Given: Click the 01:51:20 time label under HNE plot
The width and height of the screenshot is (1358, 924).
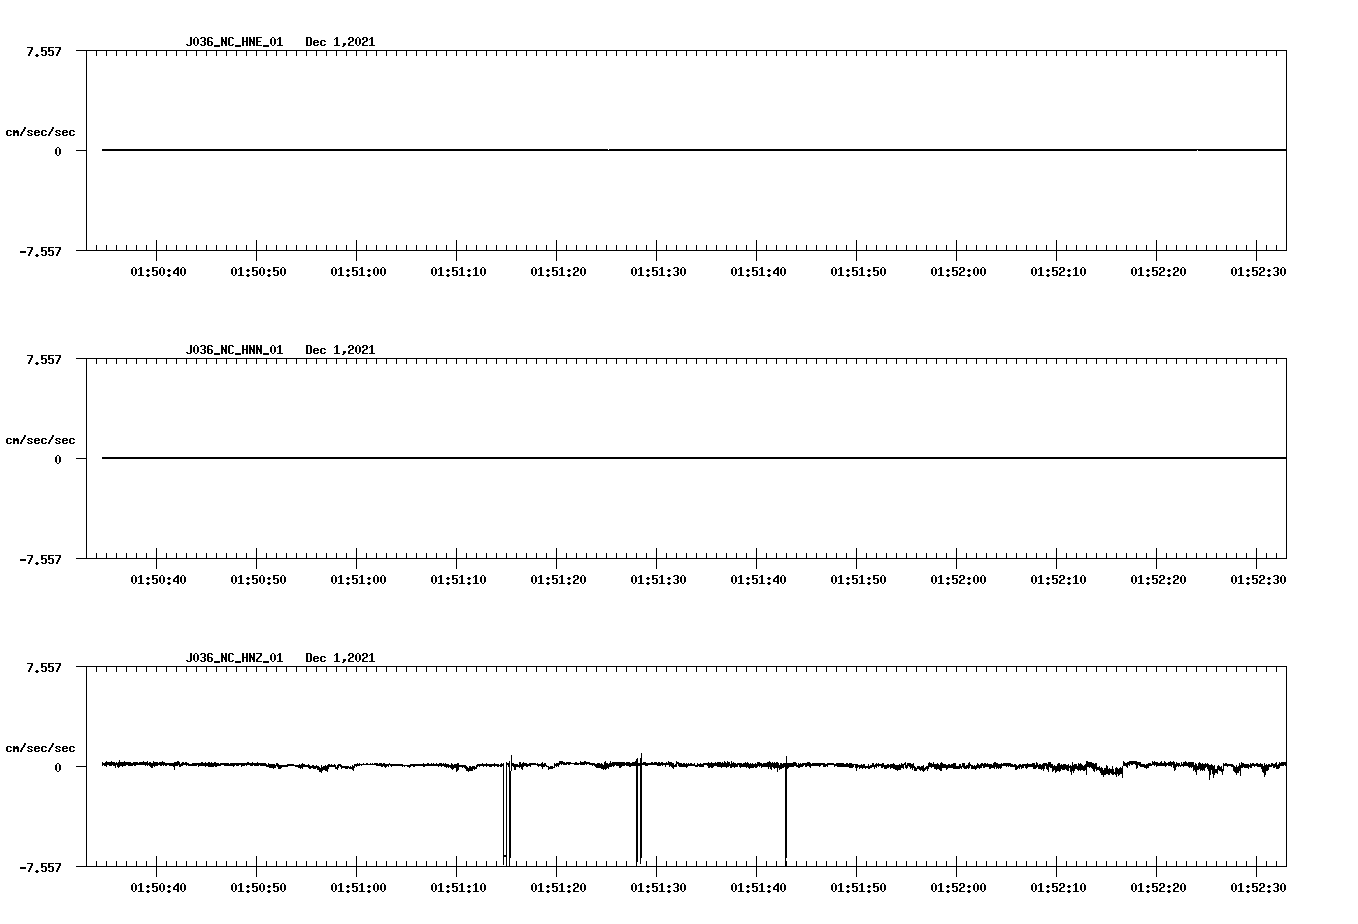Looking at the screenshot, I should coord(558,272).
